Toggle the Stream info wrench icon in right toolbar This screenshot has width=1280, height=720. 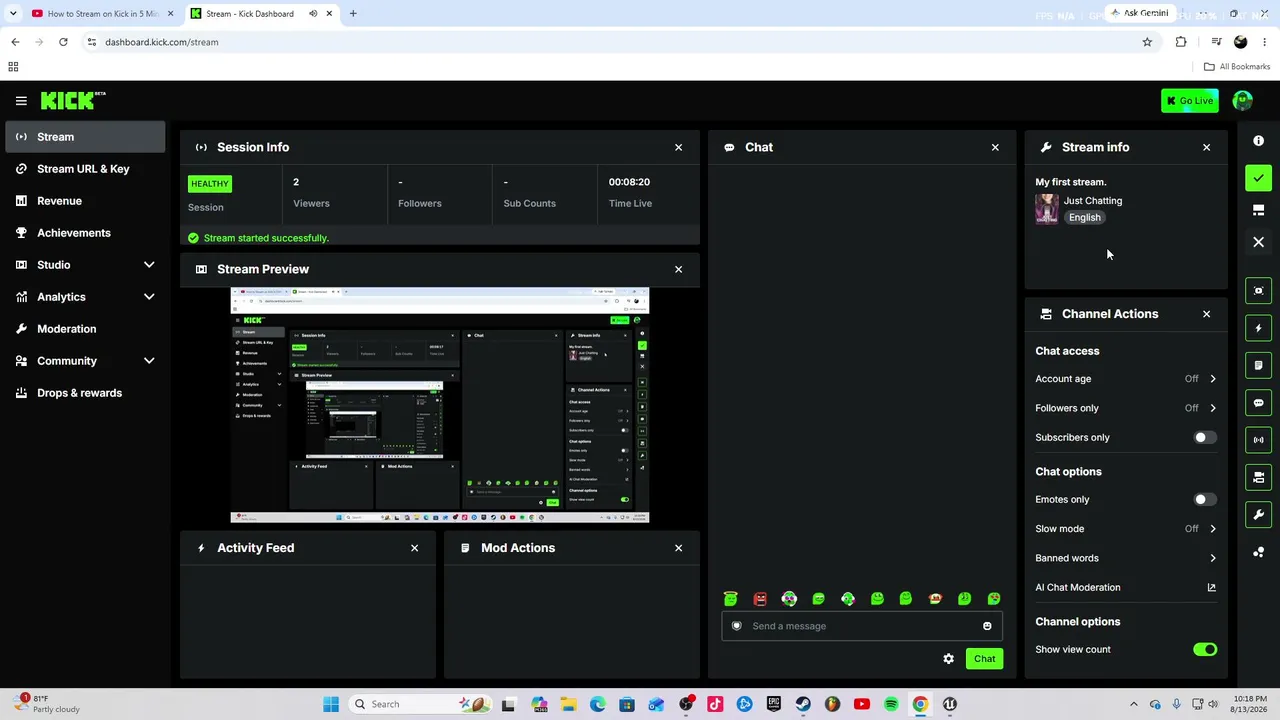click(x=1259, y=514)
